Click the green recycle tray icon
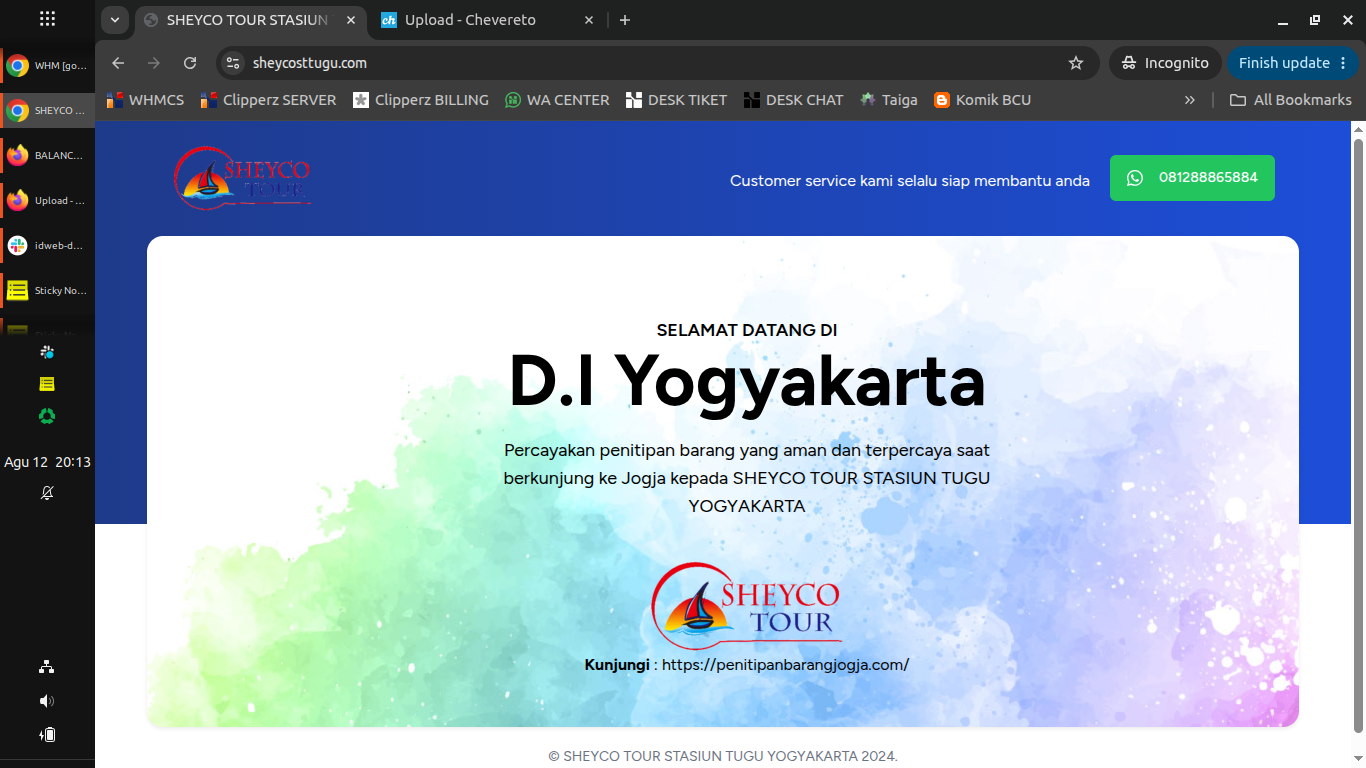The image size is (1366, 768). point(47,416)
